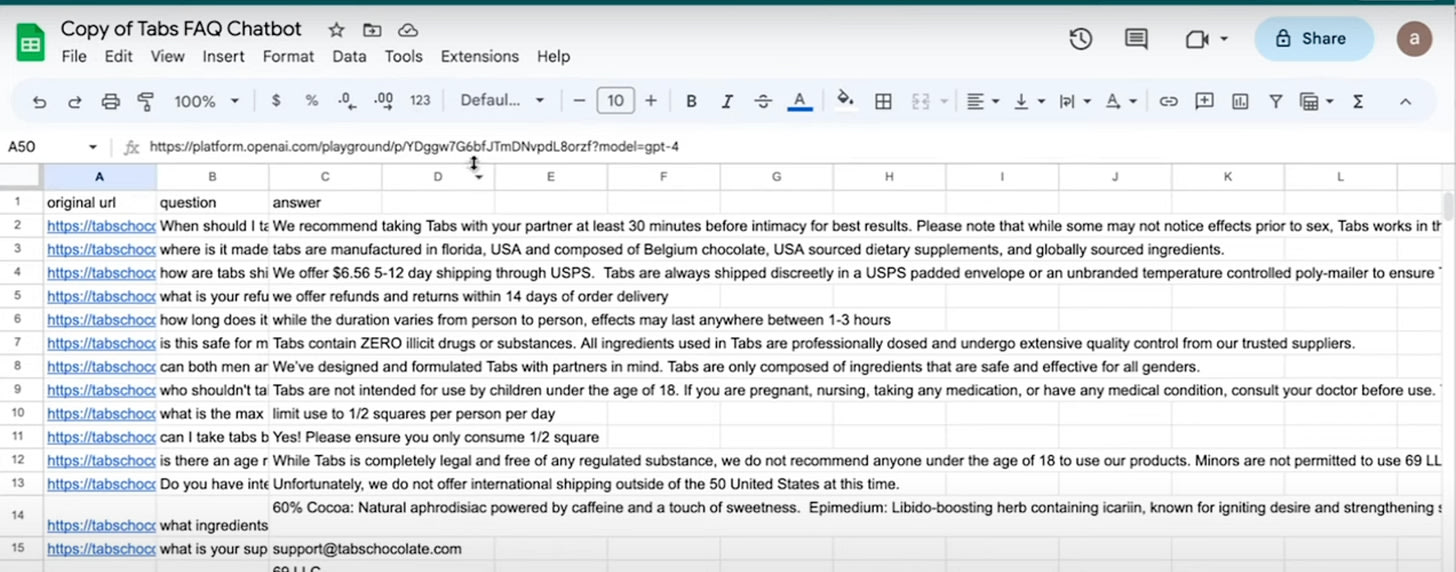Open the account avatar menu
Screen dimensions: 1456x572
click(1414, 38)
